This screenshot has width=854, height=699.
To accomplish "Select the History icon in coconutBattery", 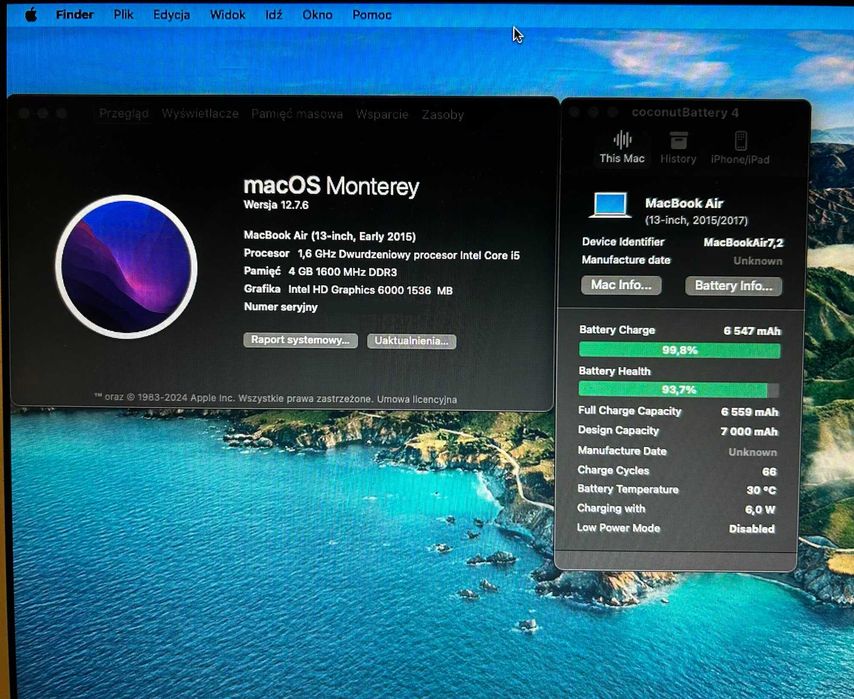I will click(x=678, y=148).
